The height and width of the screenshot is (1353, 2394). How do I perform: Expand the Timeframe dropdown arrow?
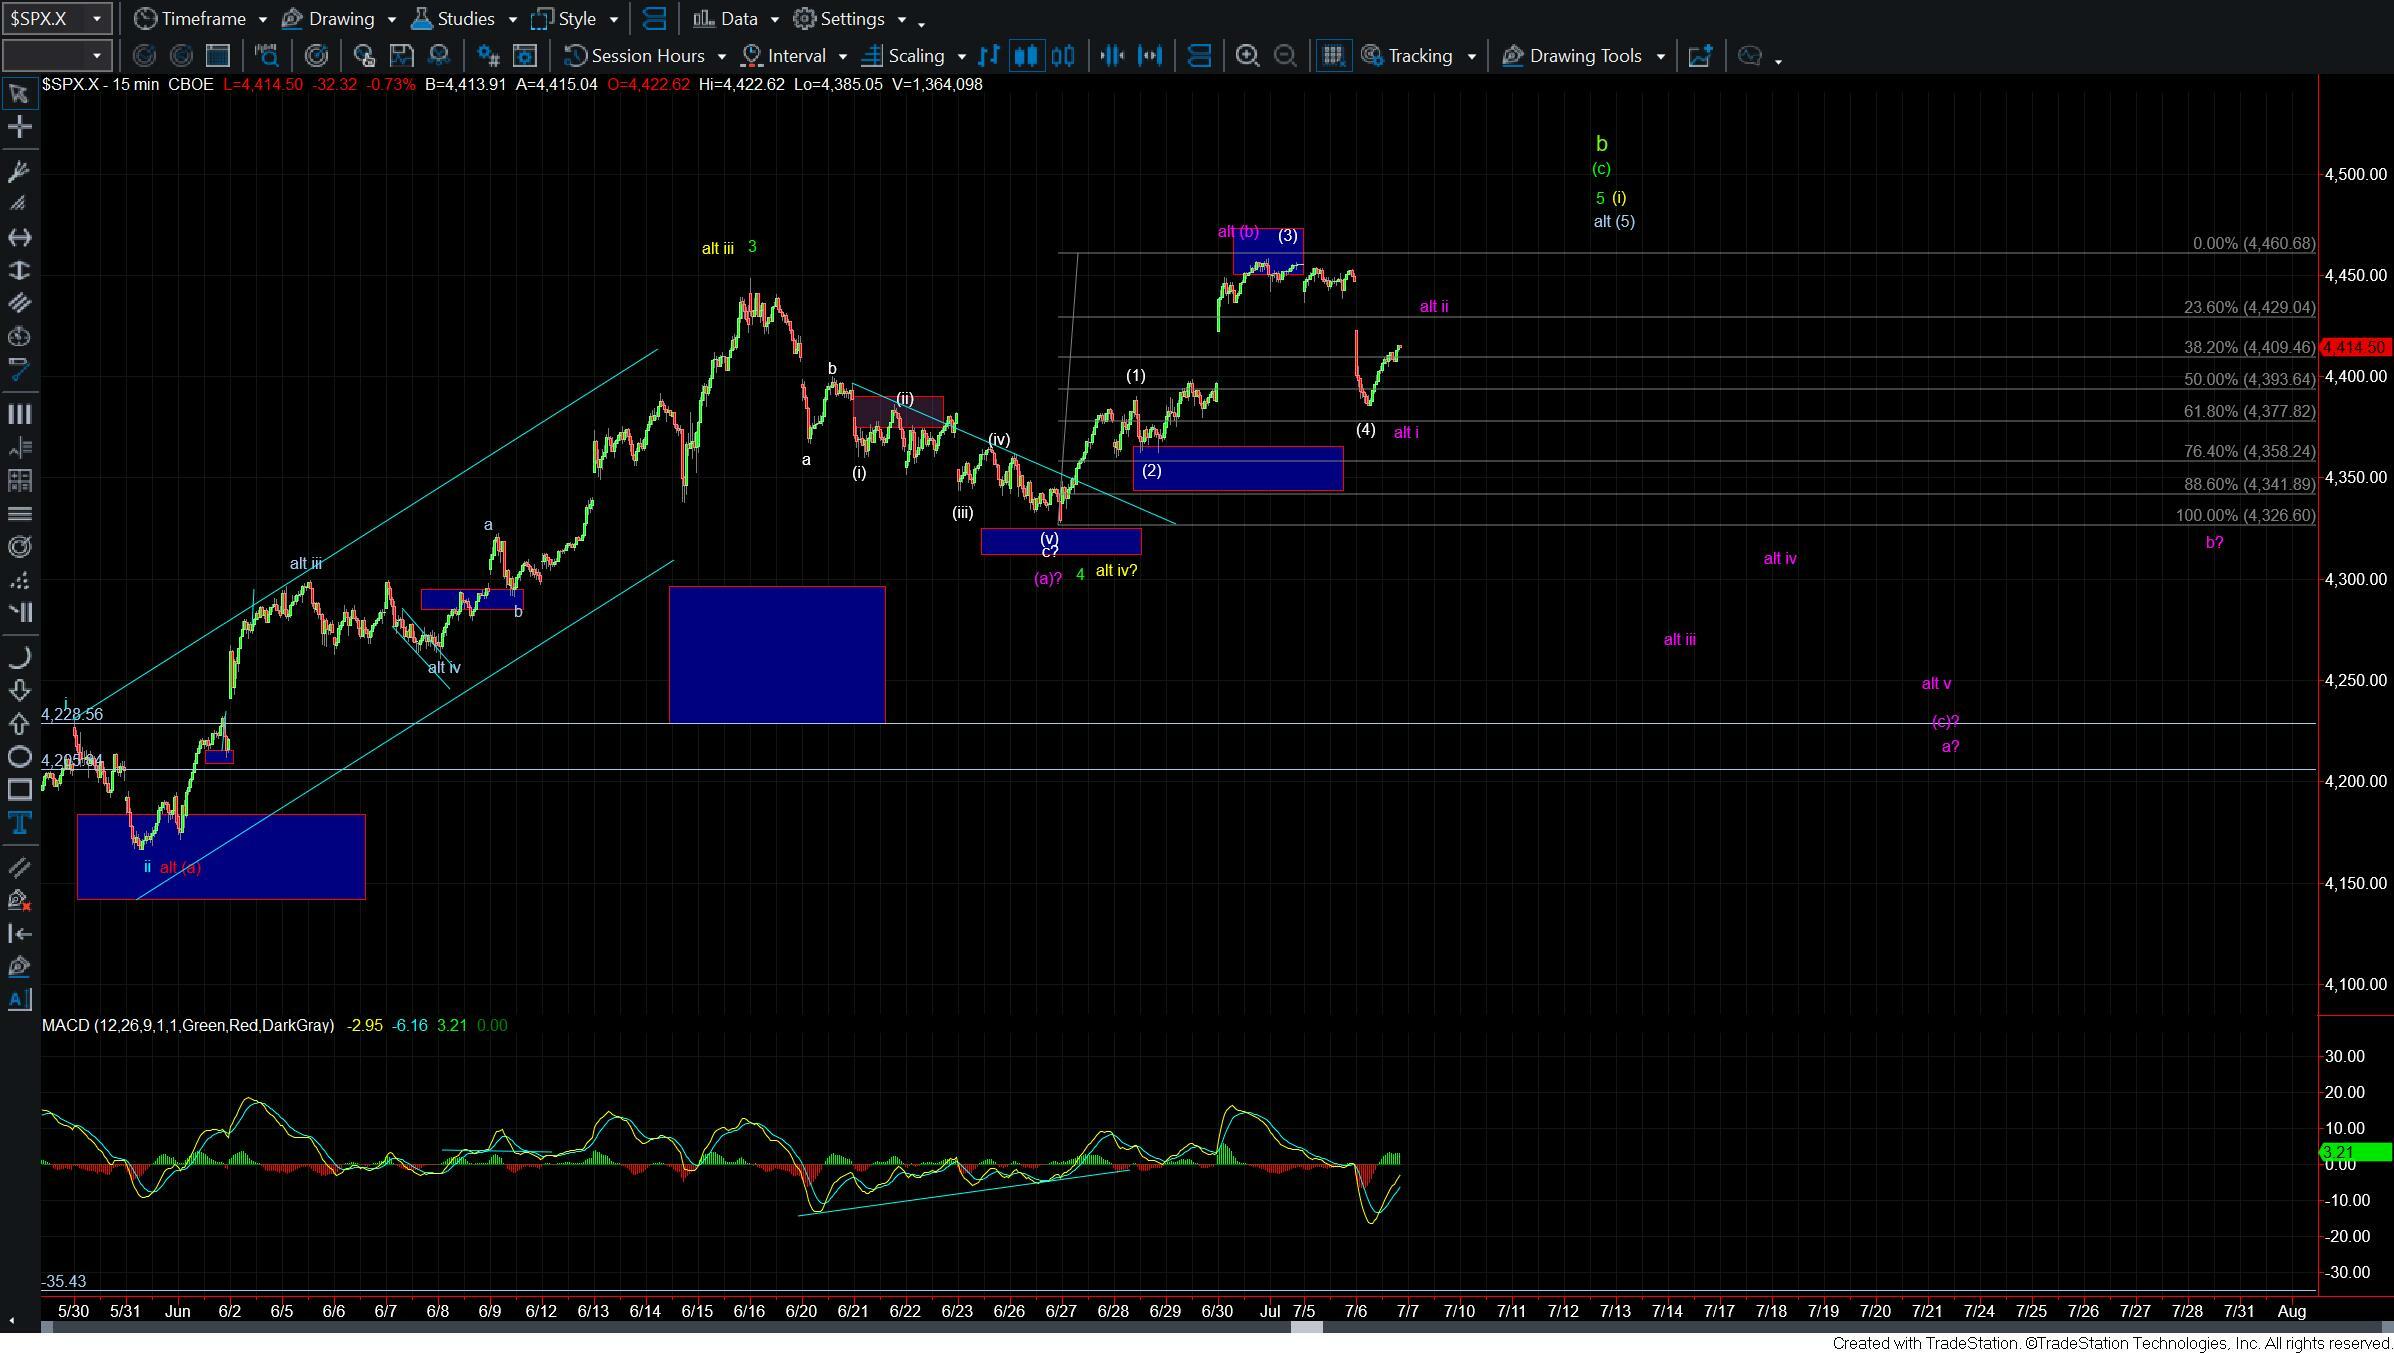[x=262, y=19]
